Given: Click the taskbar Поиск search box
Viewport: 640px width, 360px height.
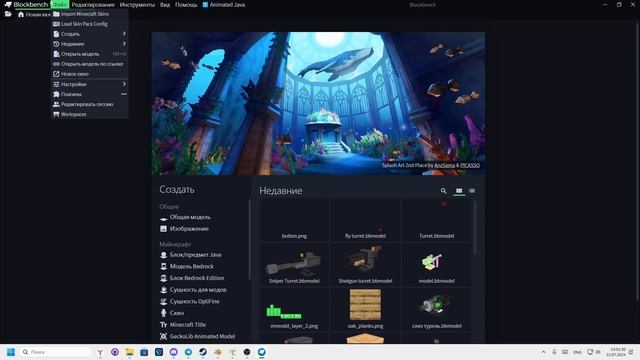Looking at the screenshot, I should pyautogui.click(x=56, y=352).
